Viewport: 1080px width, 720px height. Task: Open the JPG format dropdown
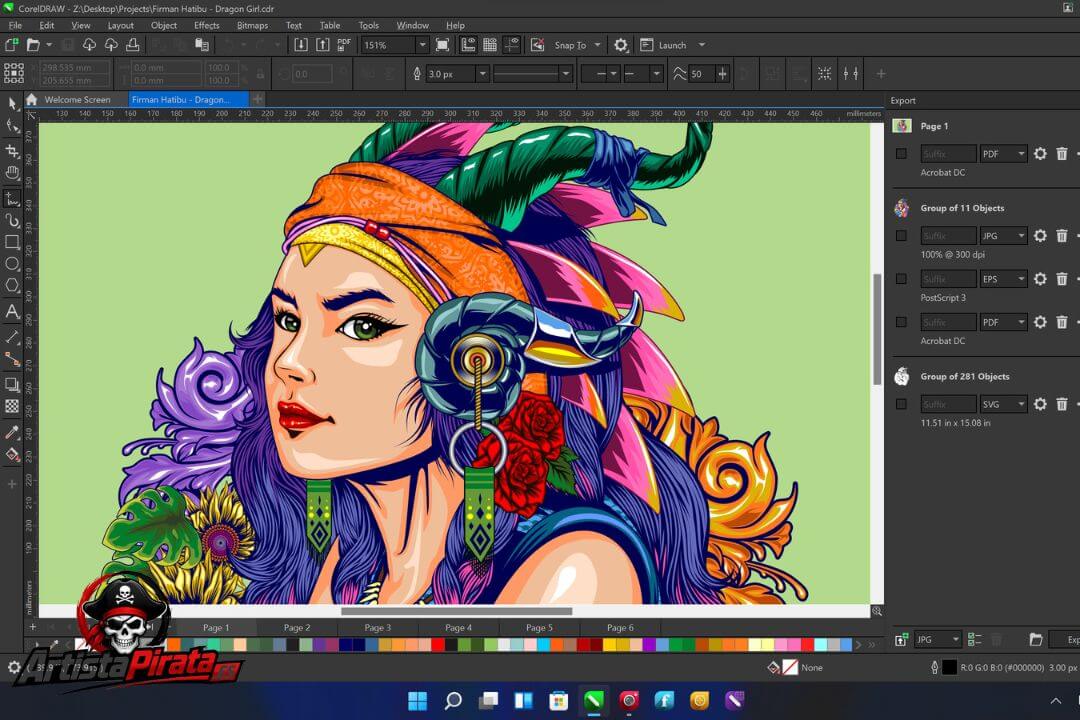[x=1004, y=236]
